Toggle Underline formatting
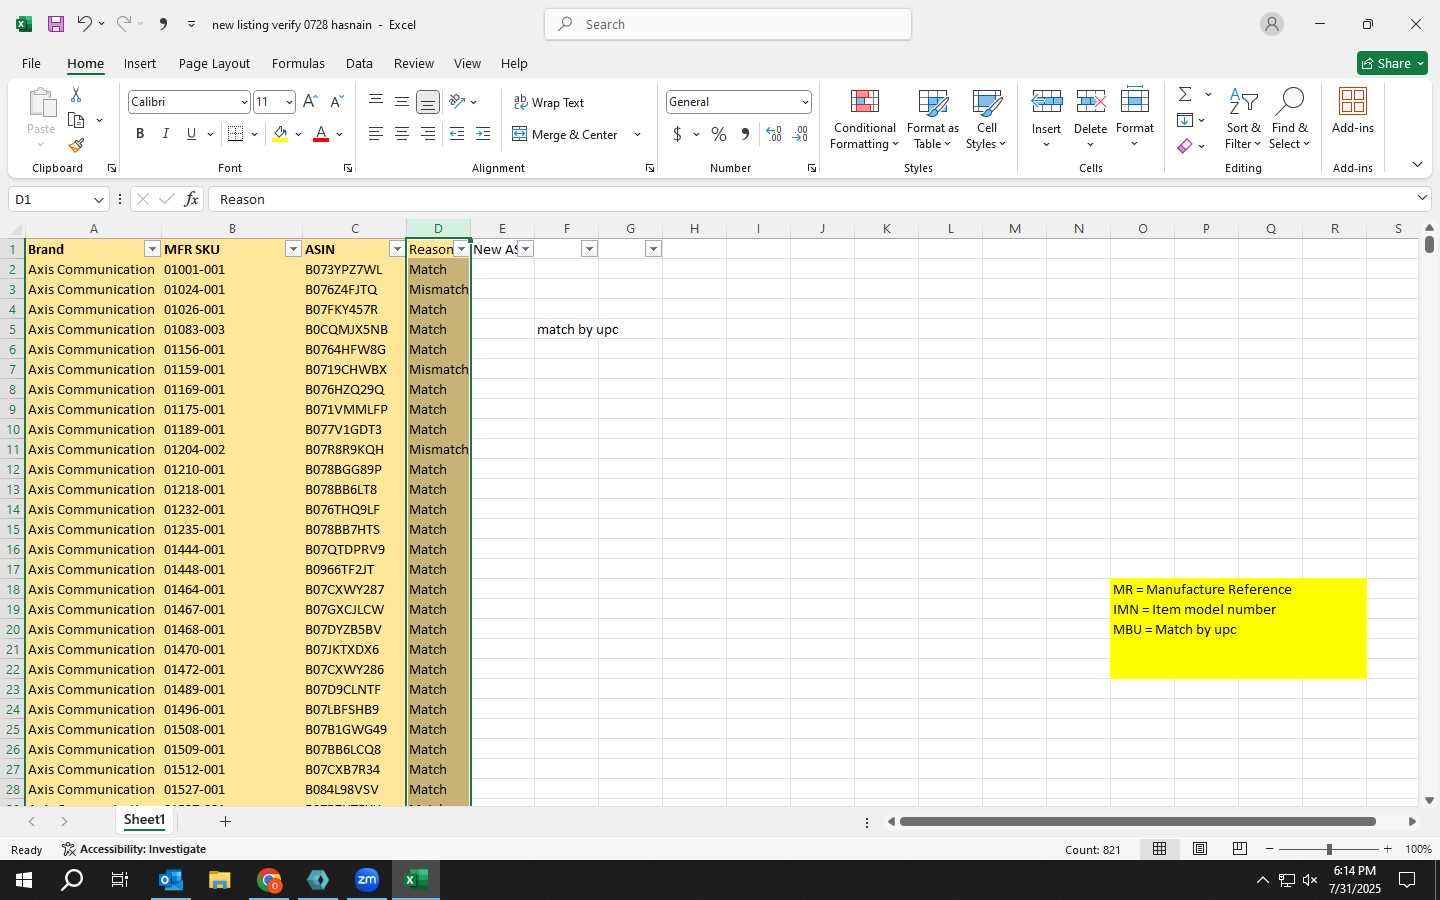The image size is (1440, 900). 191,134
